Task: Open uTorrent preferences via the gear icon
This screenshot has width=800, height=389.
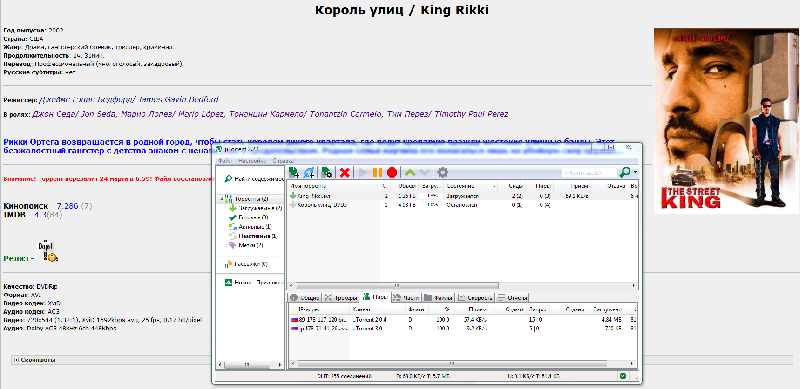Action: [x=442, y=173]
